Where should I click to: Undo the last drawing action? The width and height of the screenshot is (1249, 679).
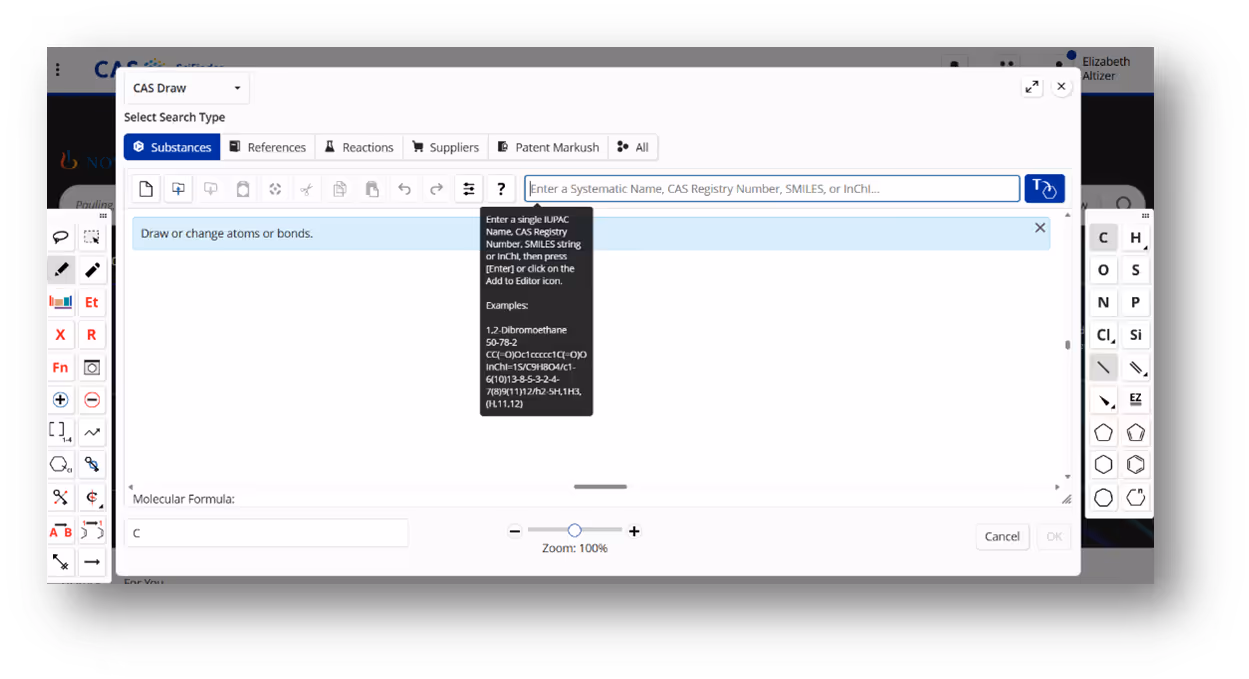[x=404, y=189]
